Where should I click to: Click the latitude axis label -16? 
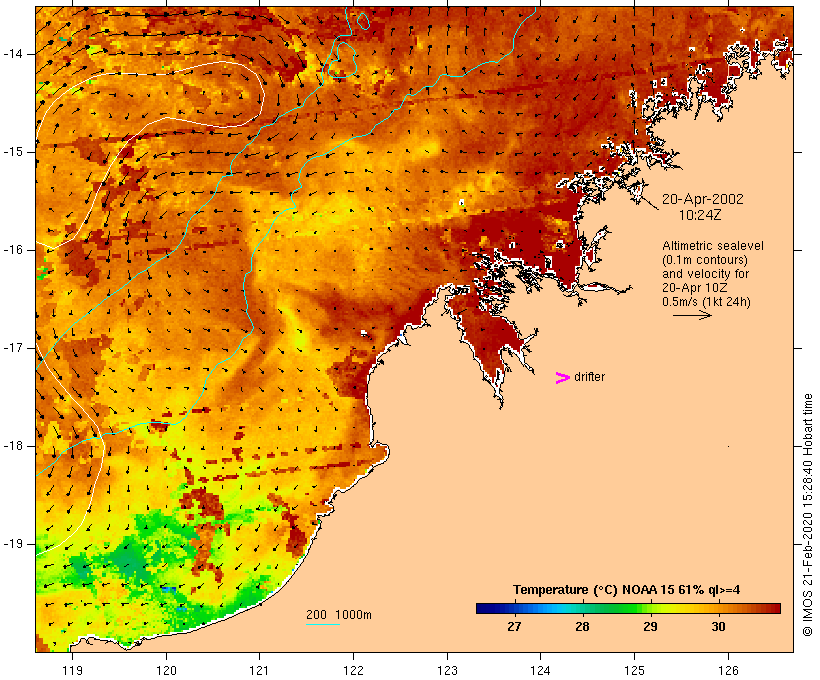click(13, 250)
